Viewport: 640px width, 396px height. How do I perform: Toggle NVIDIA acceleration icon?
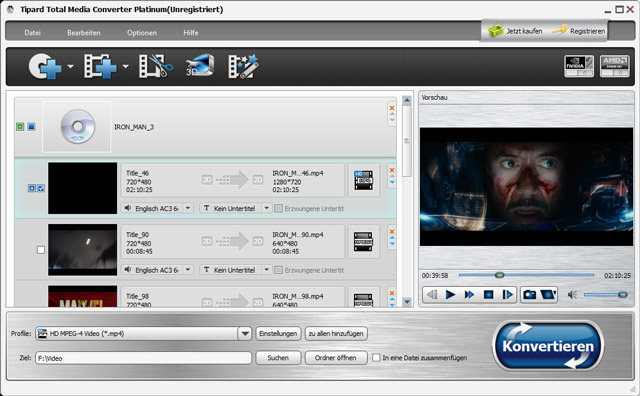click(x=579, y=66)
